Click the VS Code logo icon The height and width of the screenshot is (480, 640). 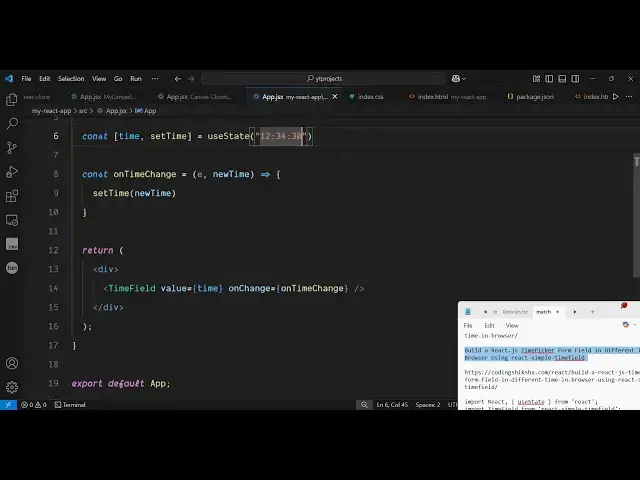(9, 78)
